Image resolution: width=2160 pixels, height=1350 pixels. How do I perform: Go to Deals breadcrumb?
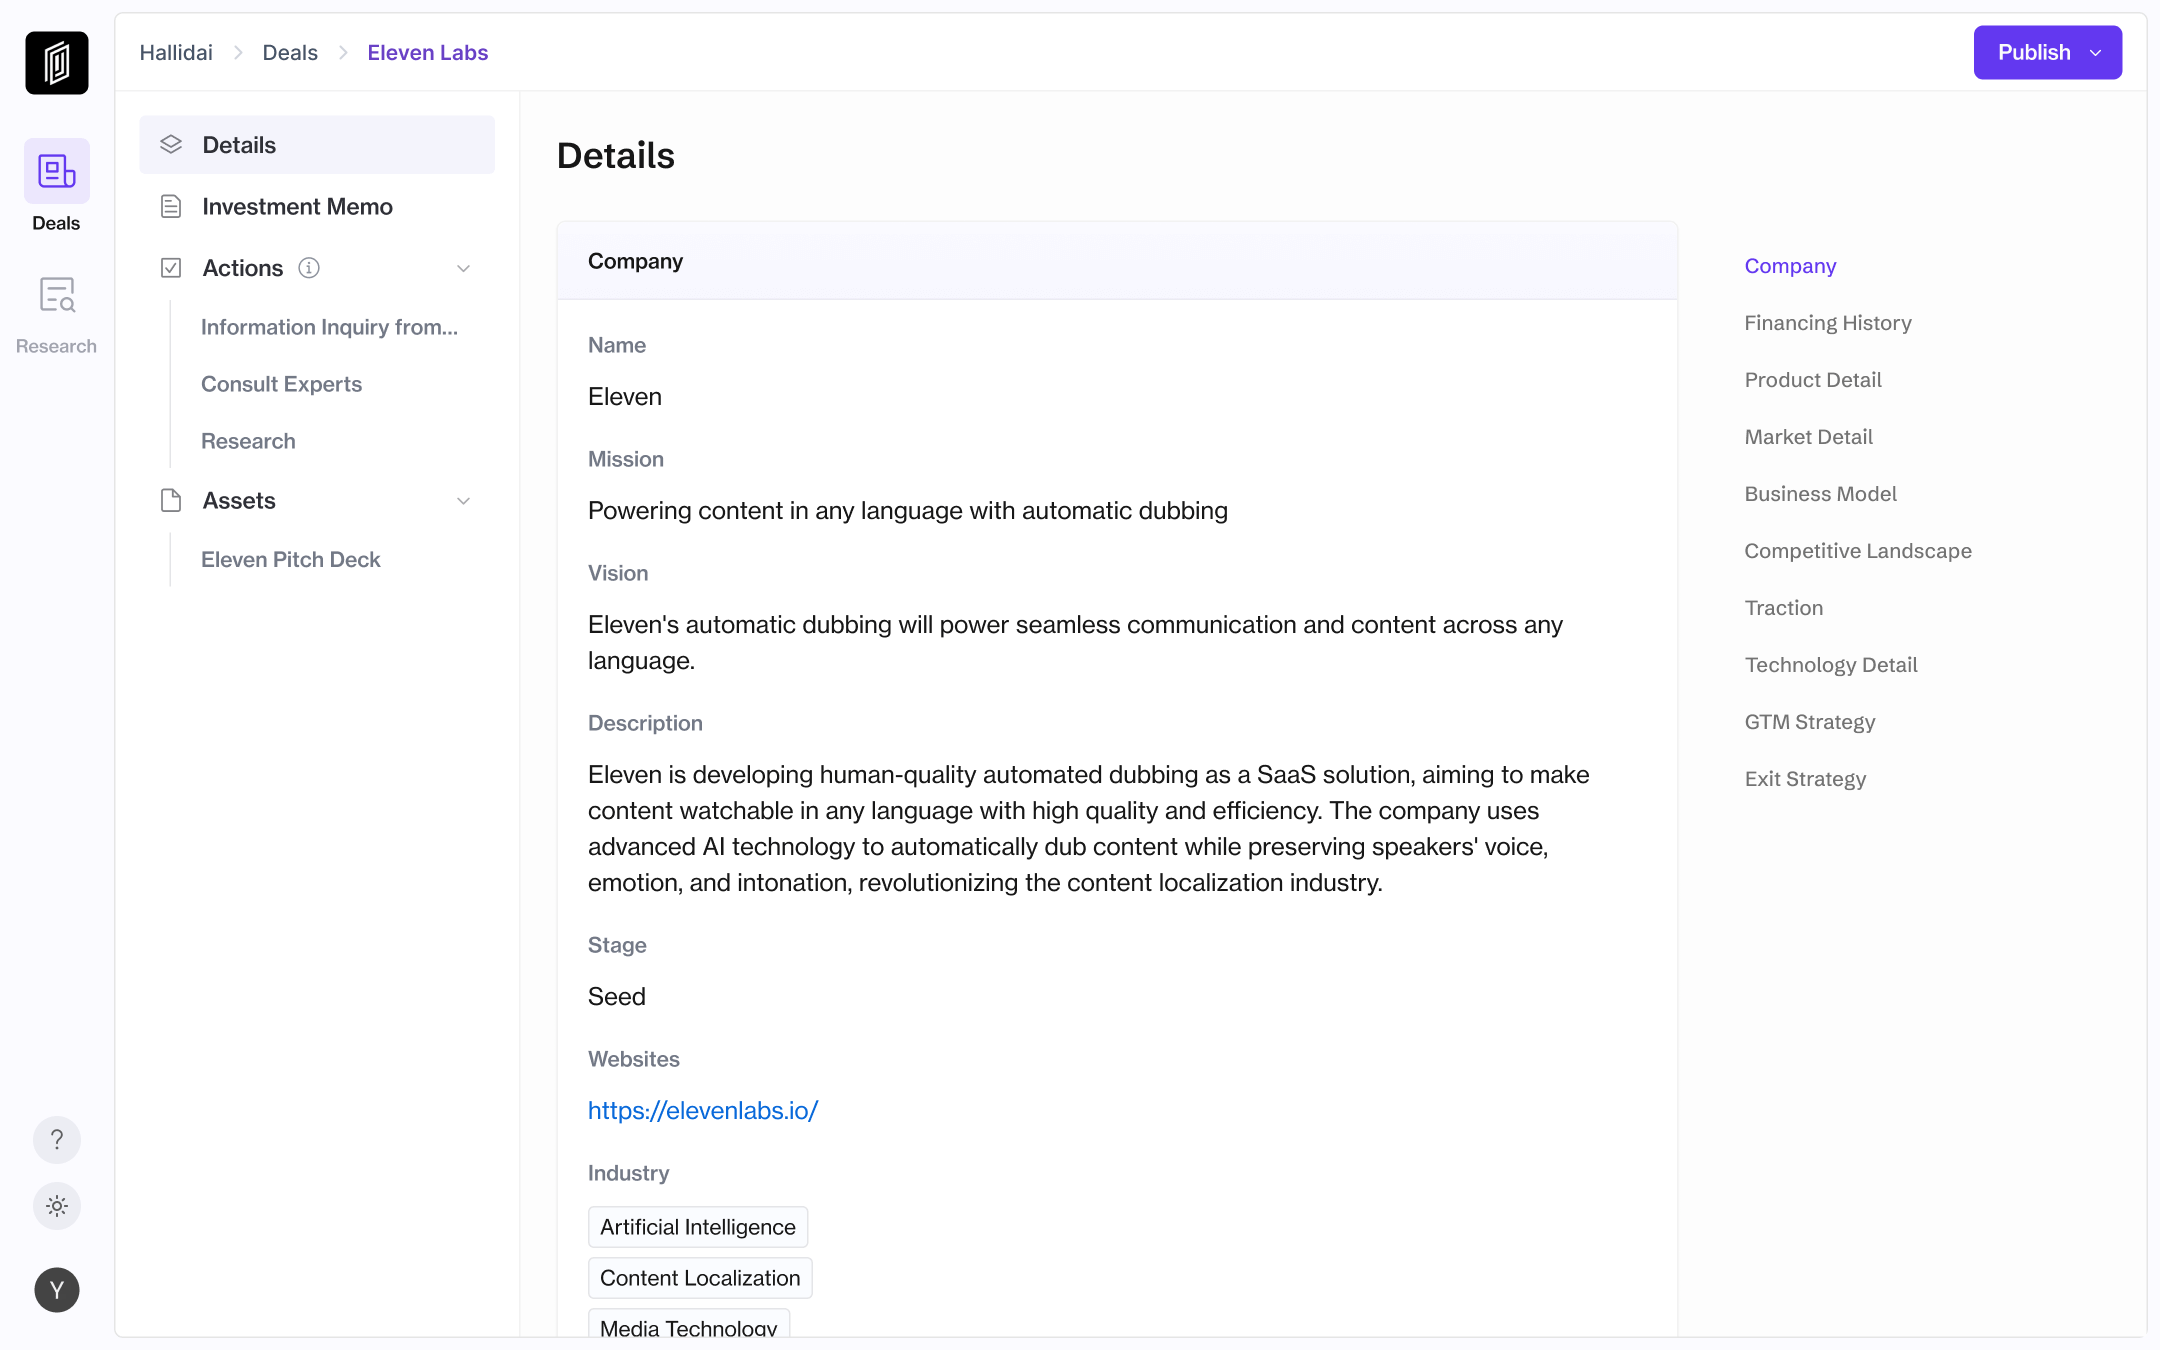290,52
